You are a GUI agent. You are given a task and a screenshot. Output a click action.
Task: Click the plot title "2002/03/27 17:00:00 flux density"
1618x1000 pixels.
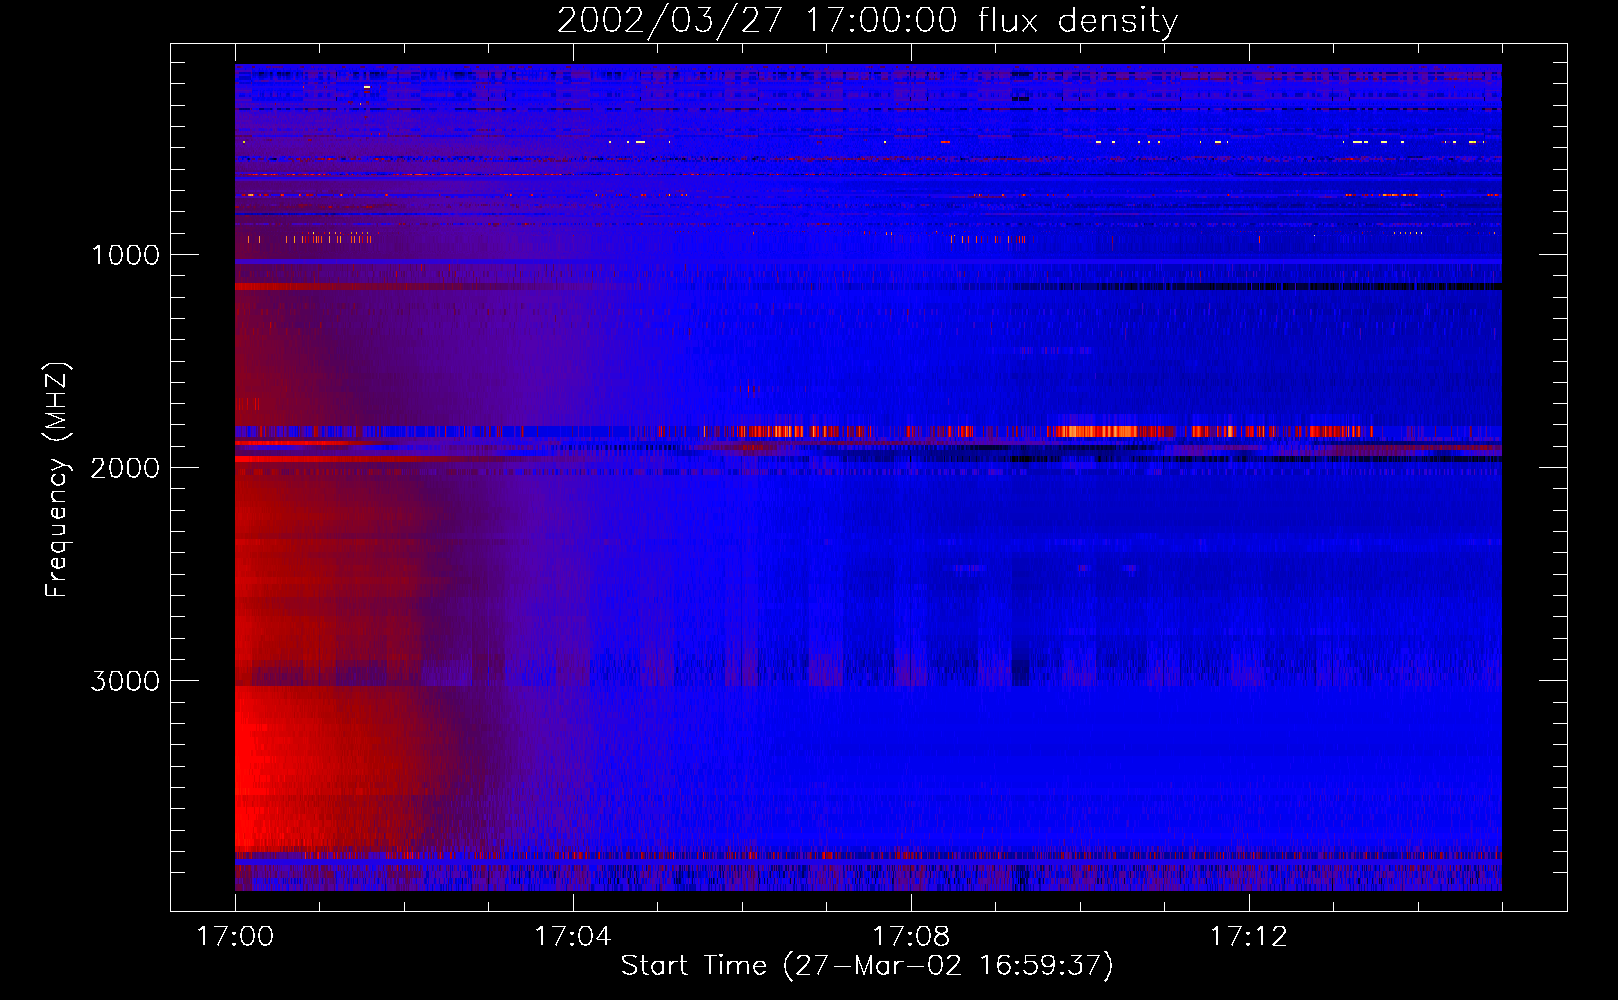click(867, 21)
